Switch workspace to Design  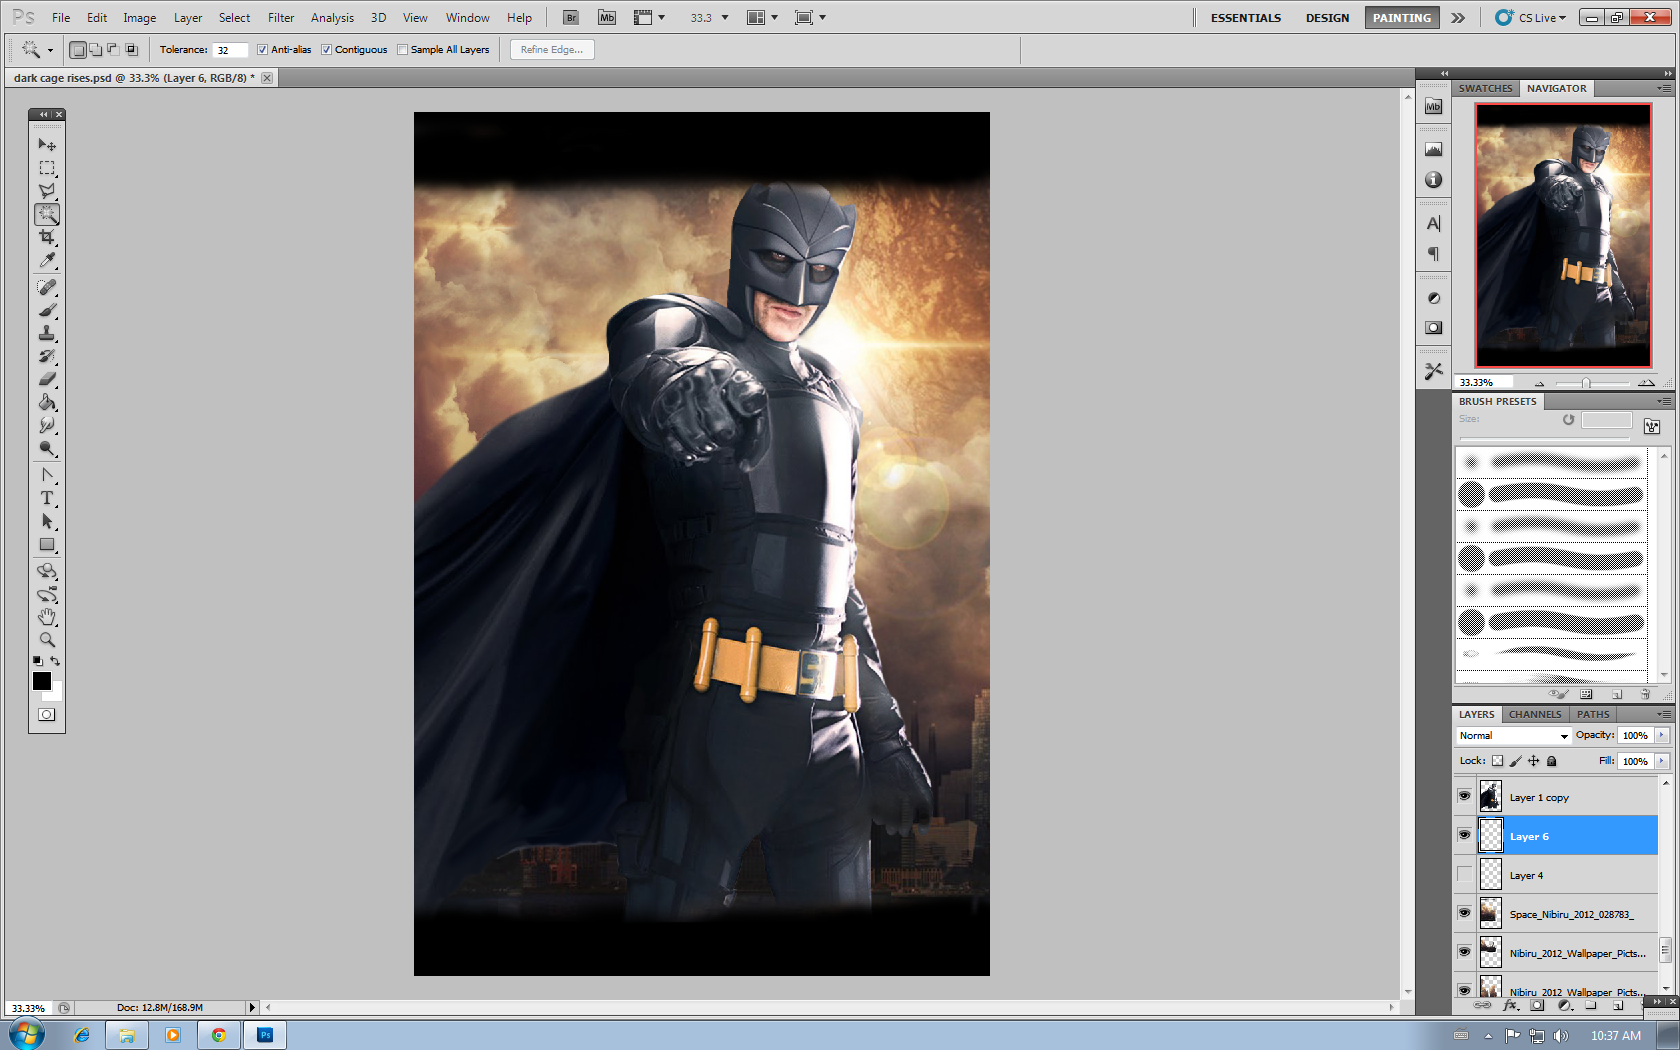point(1327,17)
